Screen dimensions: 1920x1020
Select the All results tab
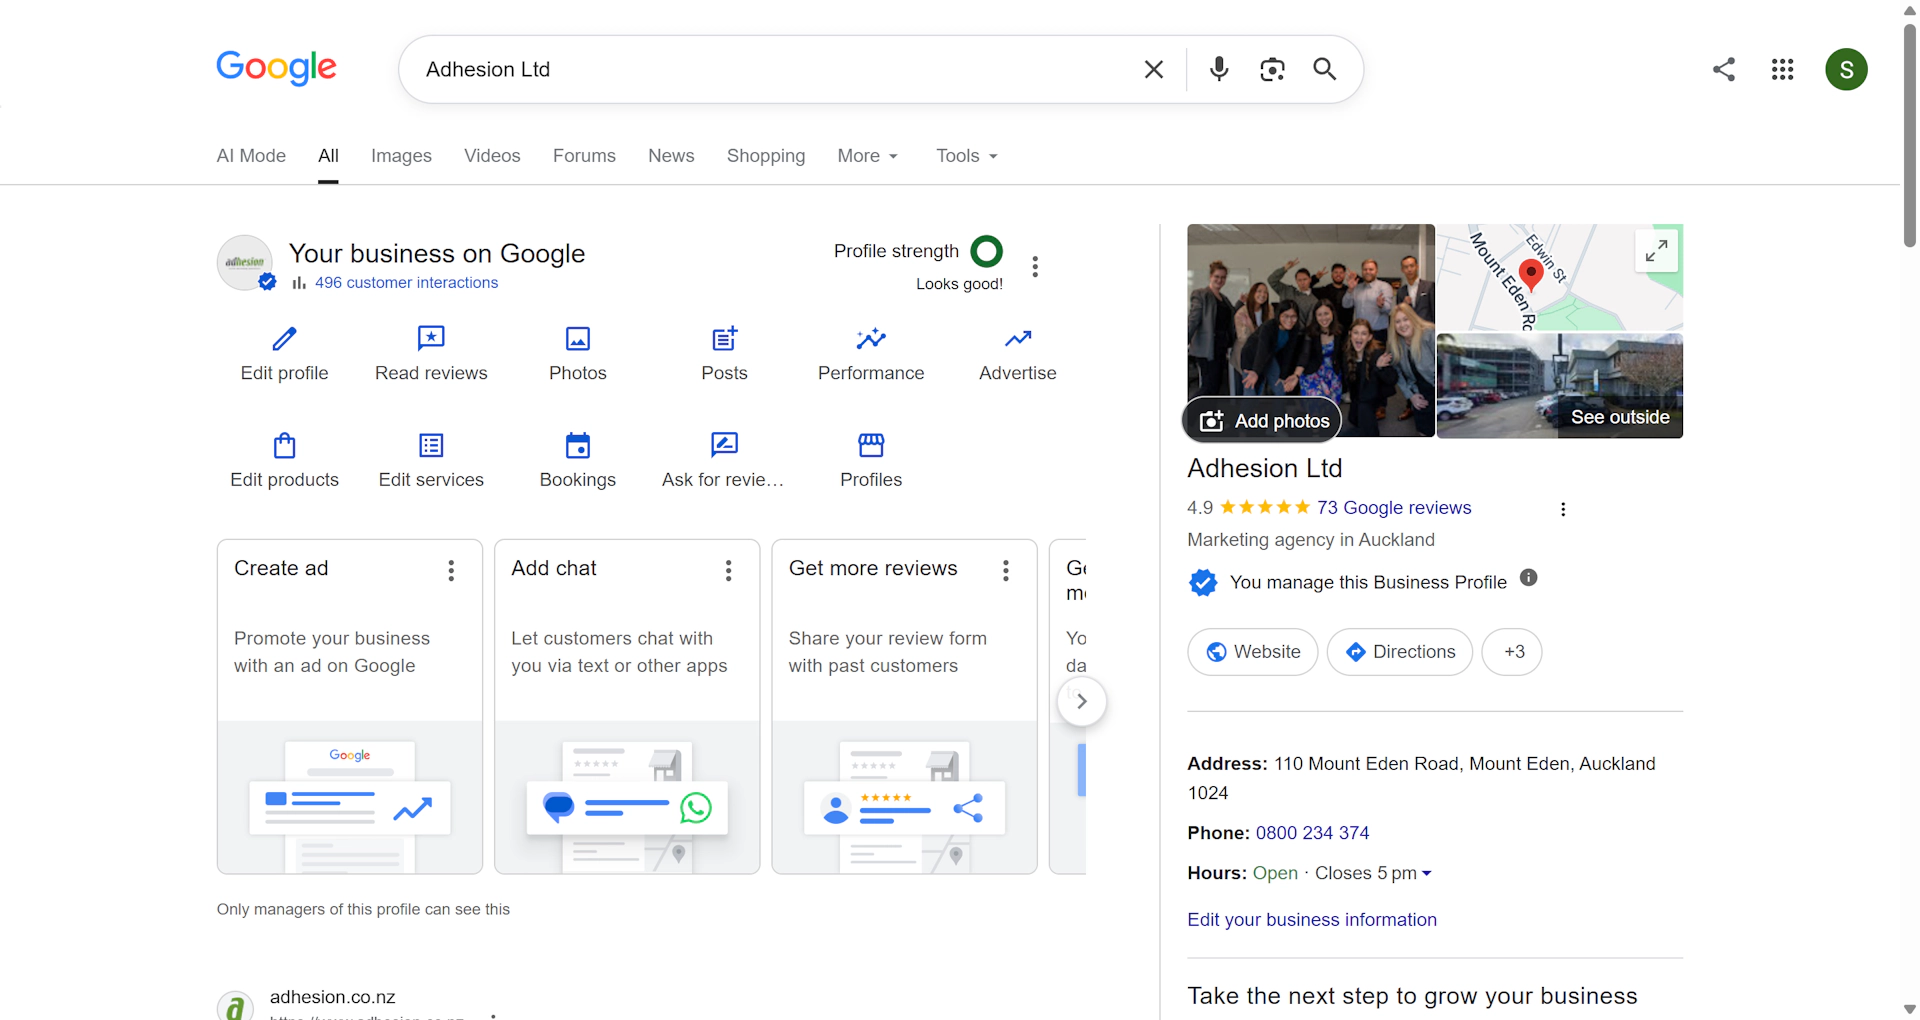328,156
